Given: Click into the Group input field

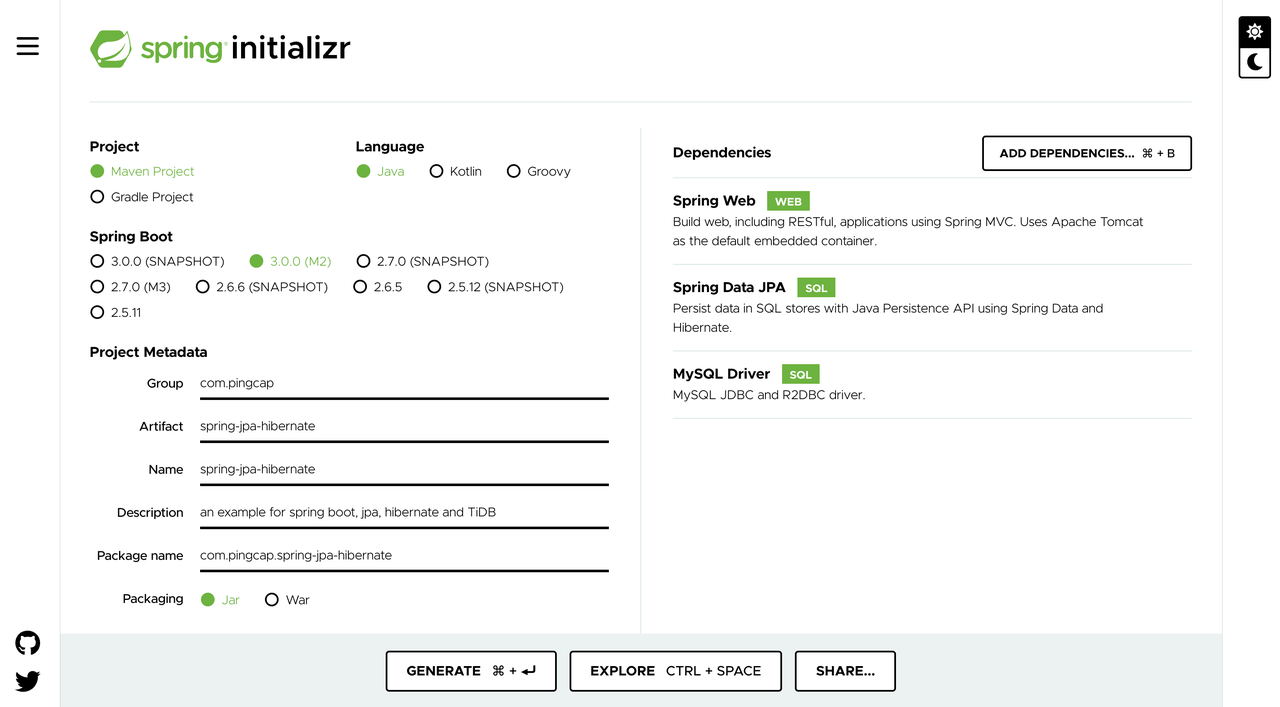Looking at the screenshot, I should tap(404, 383).
